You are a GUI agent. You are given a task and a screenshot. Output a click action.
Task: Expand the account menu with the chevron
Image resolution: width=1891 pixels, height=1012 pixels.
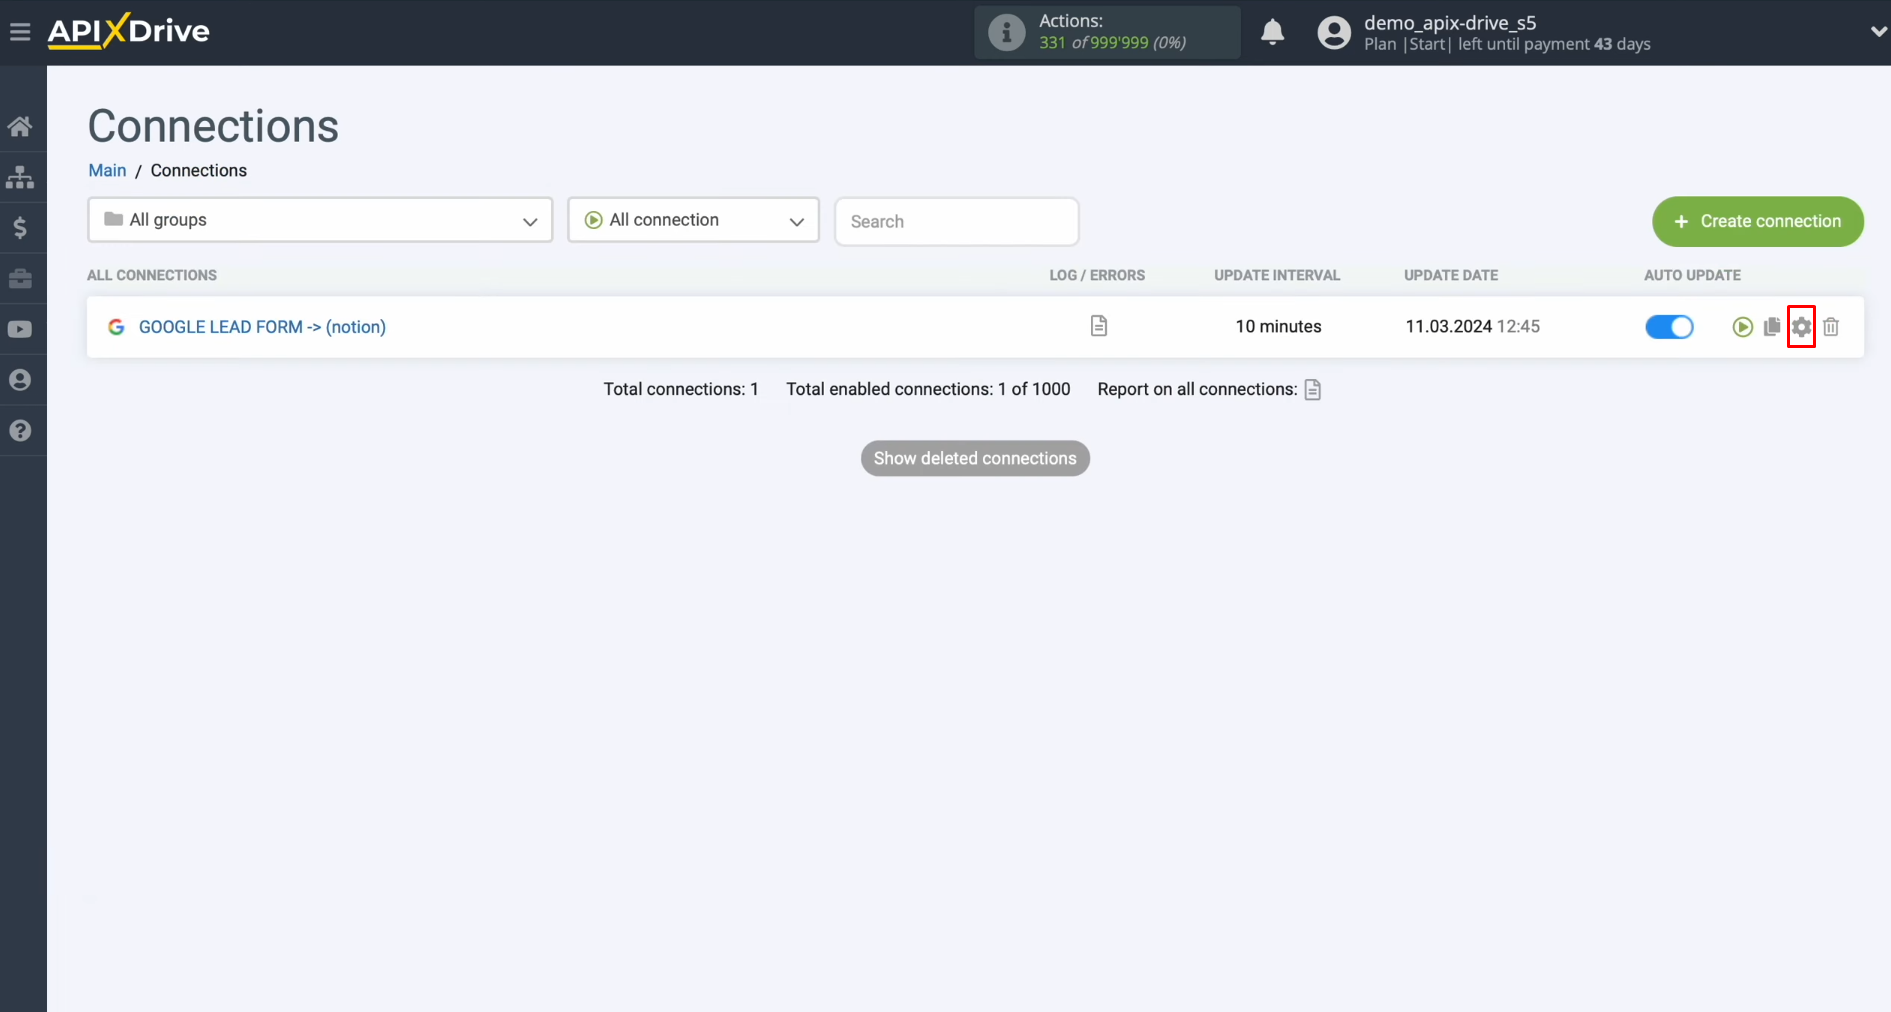(x=1878, y=31)
